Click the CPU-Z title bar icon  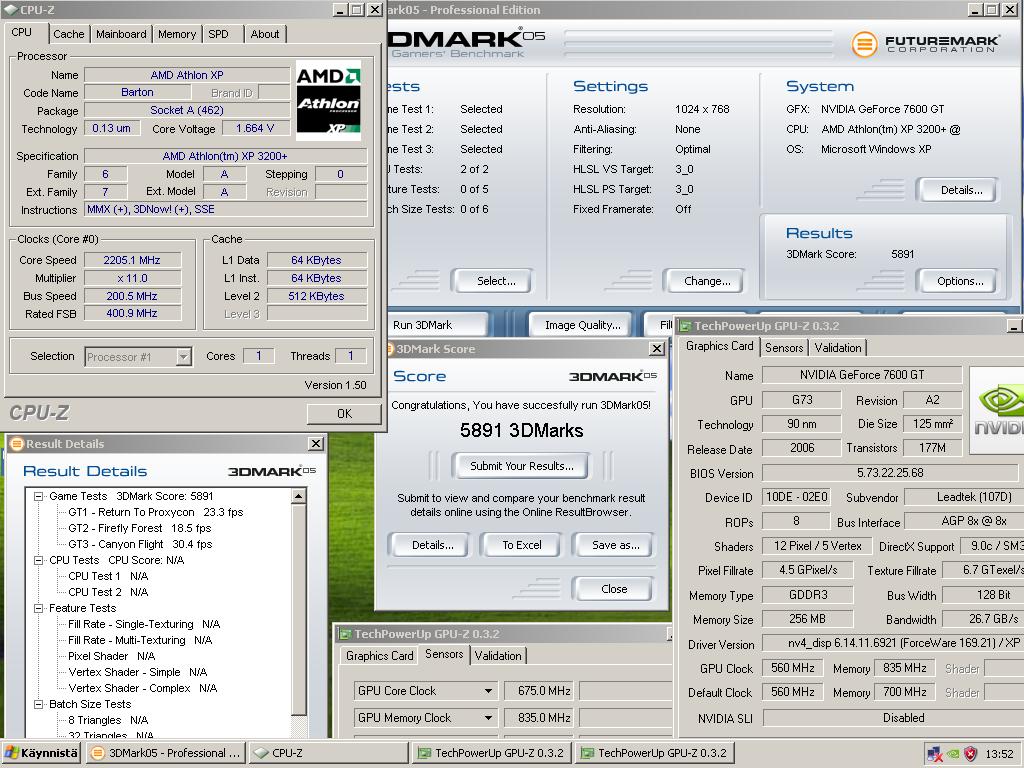point(10,10)
